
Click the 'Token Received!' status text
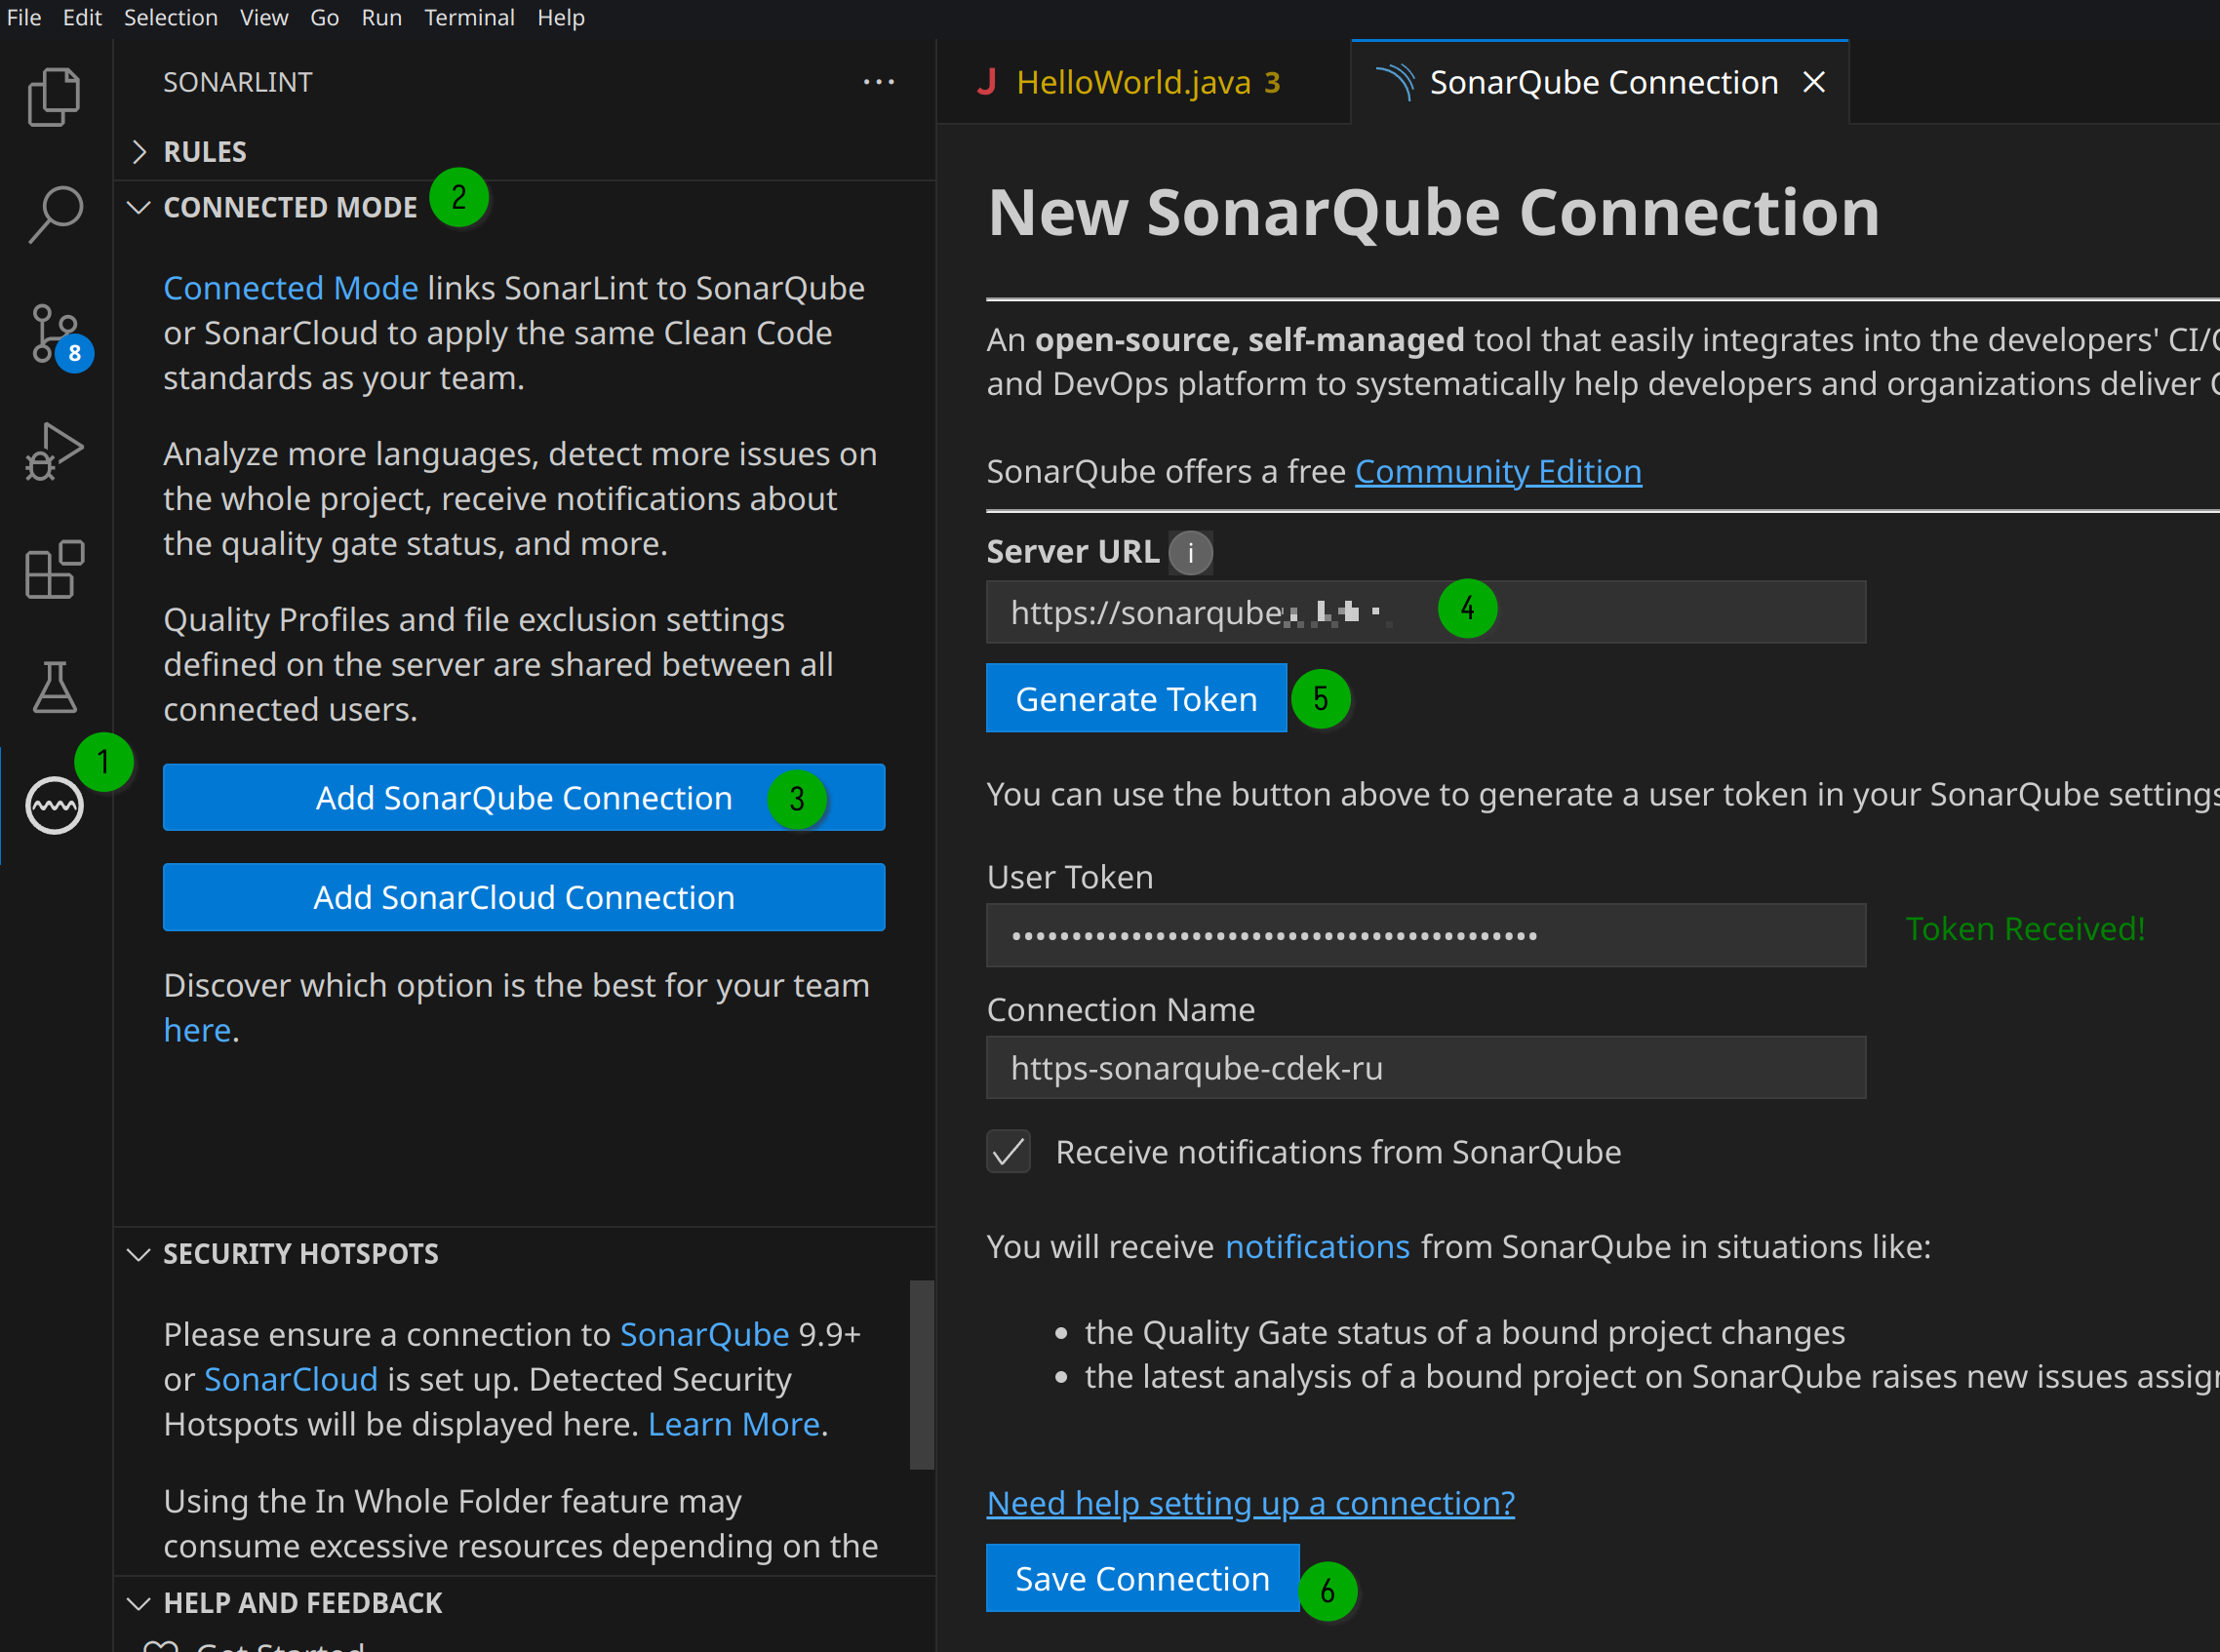2025,929
